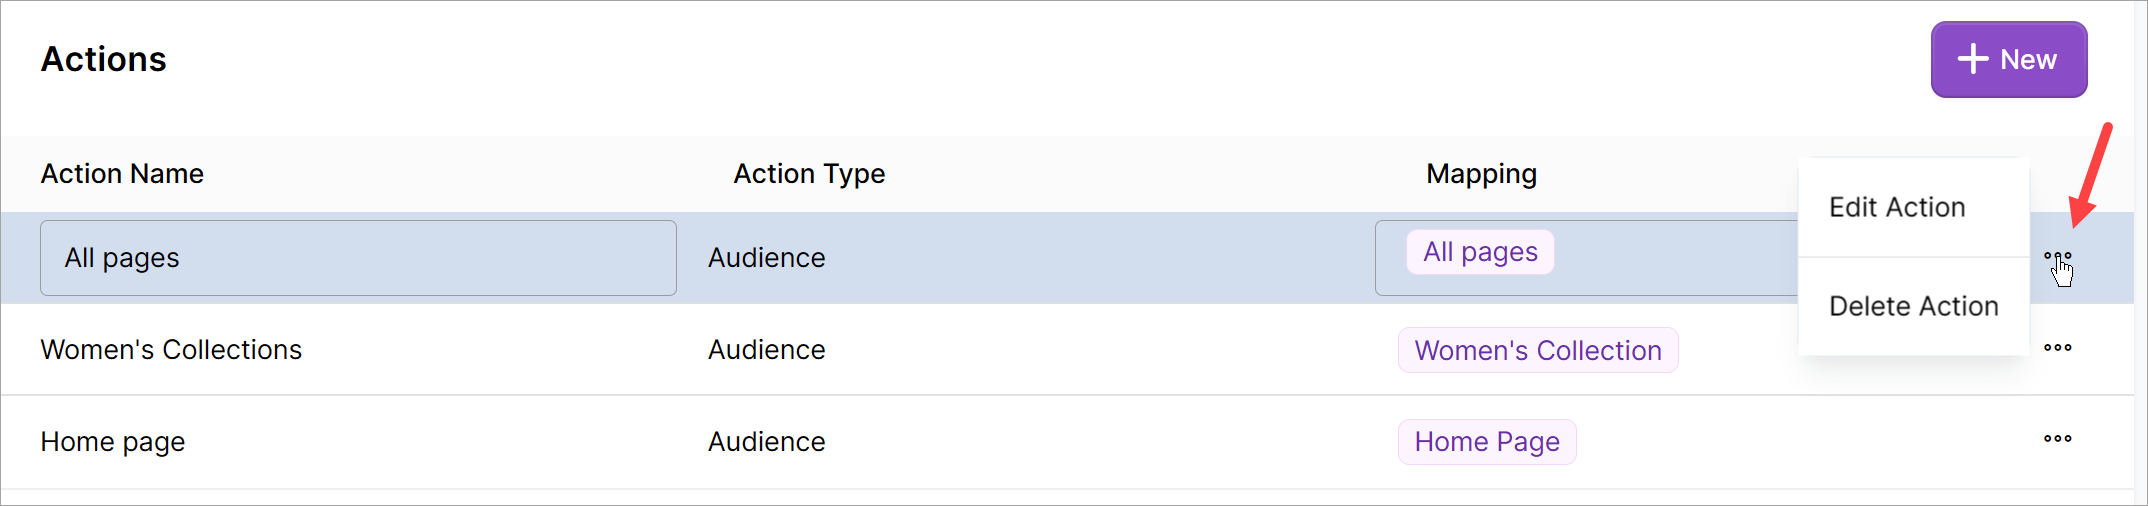Open the three-dot menu for Home page row
The width and height of the screenshot is (2148, 506).
click(2057, 439)
